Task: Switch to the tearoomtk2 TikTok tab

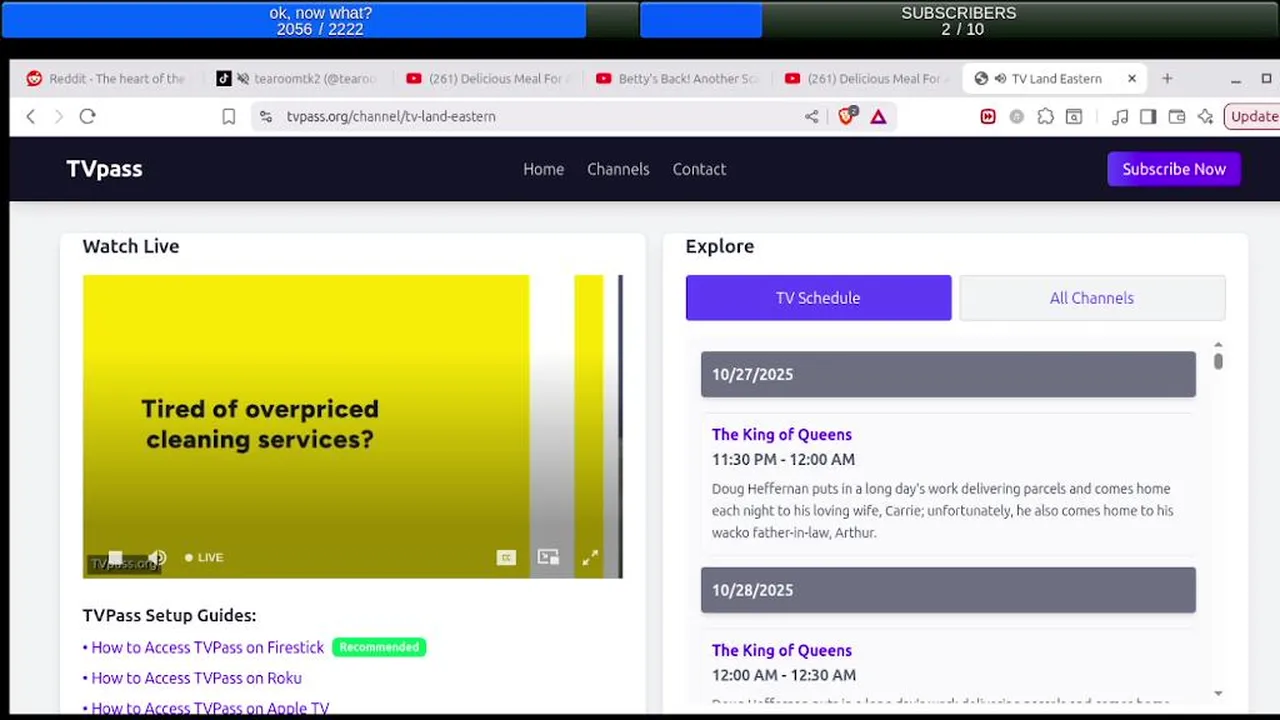Action: tap(297, 79)
